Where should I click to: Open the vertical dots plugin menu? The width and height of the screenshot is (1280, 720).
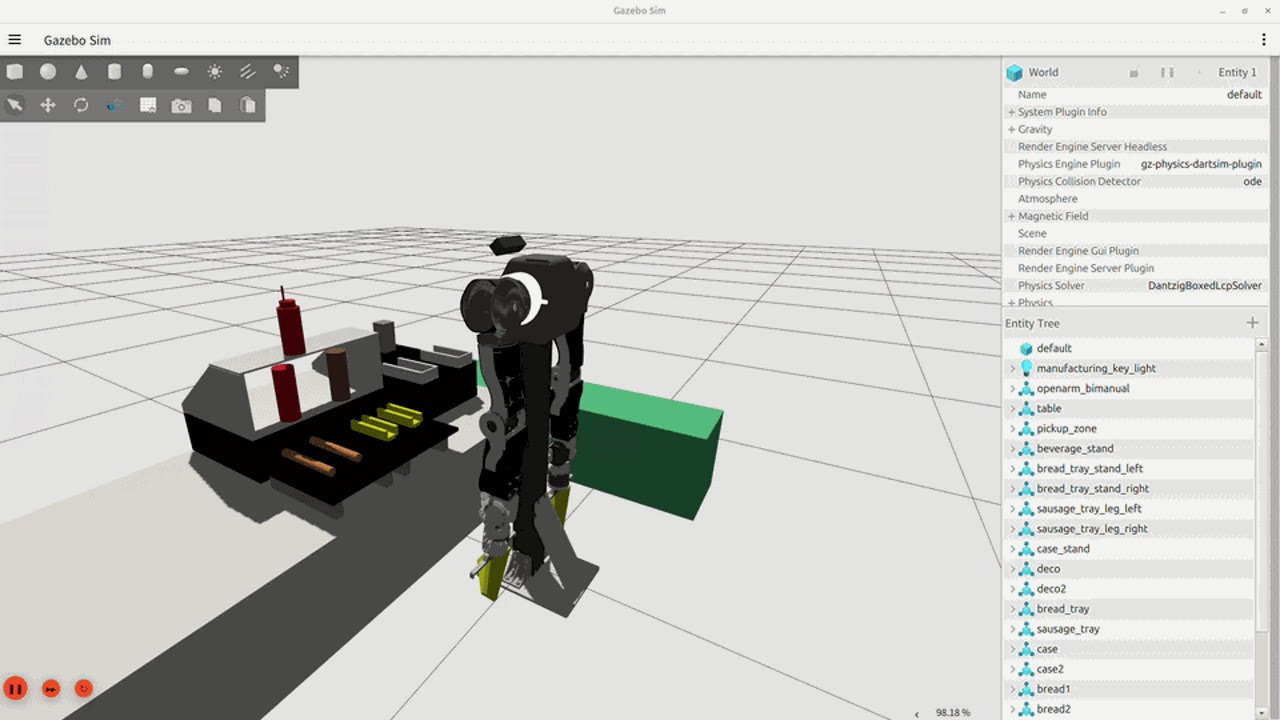pyautogui.click(x=1264, y=40)
